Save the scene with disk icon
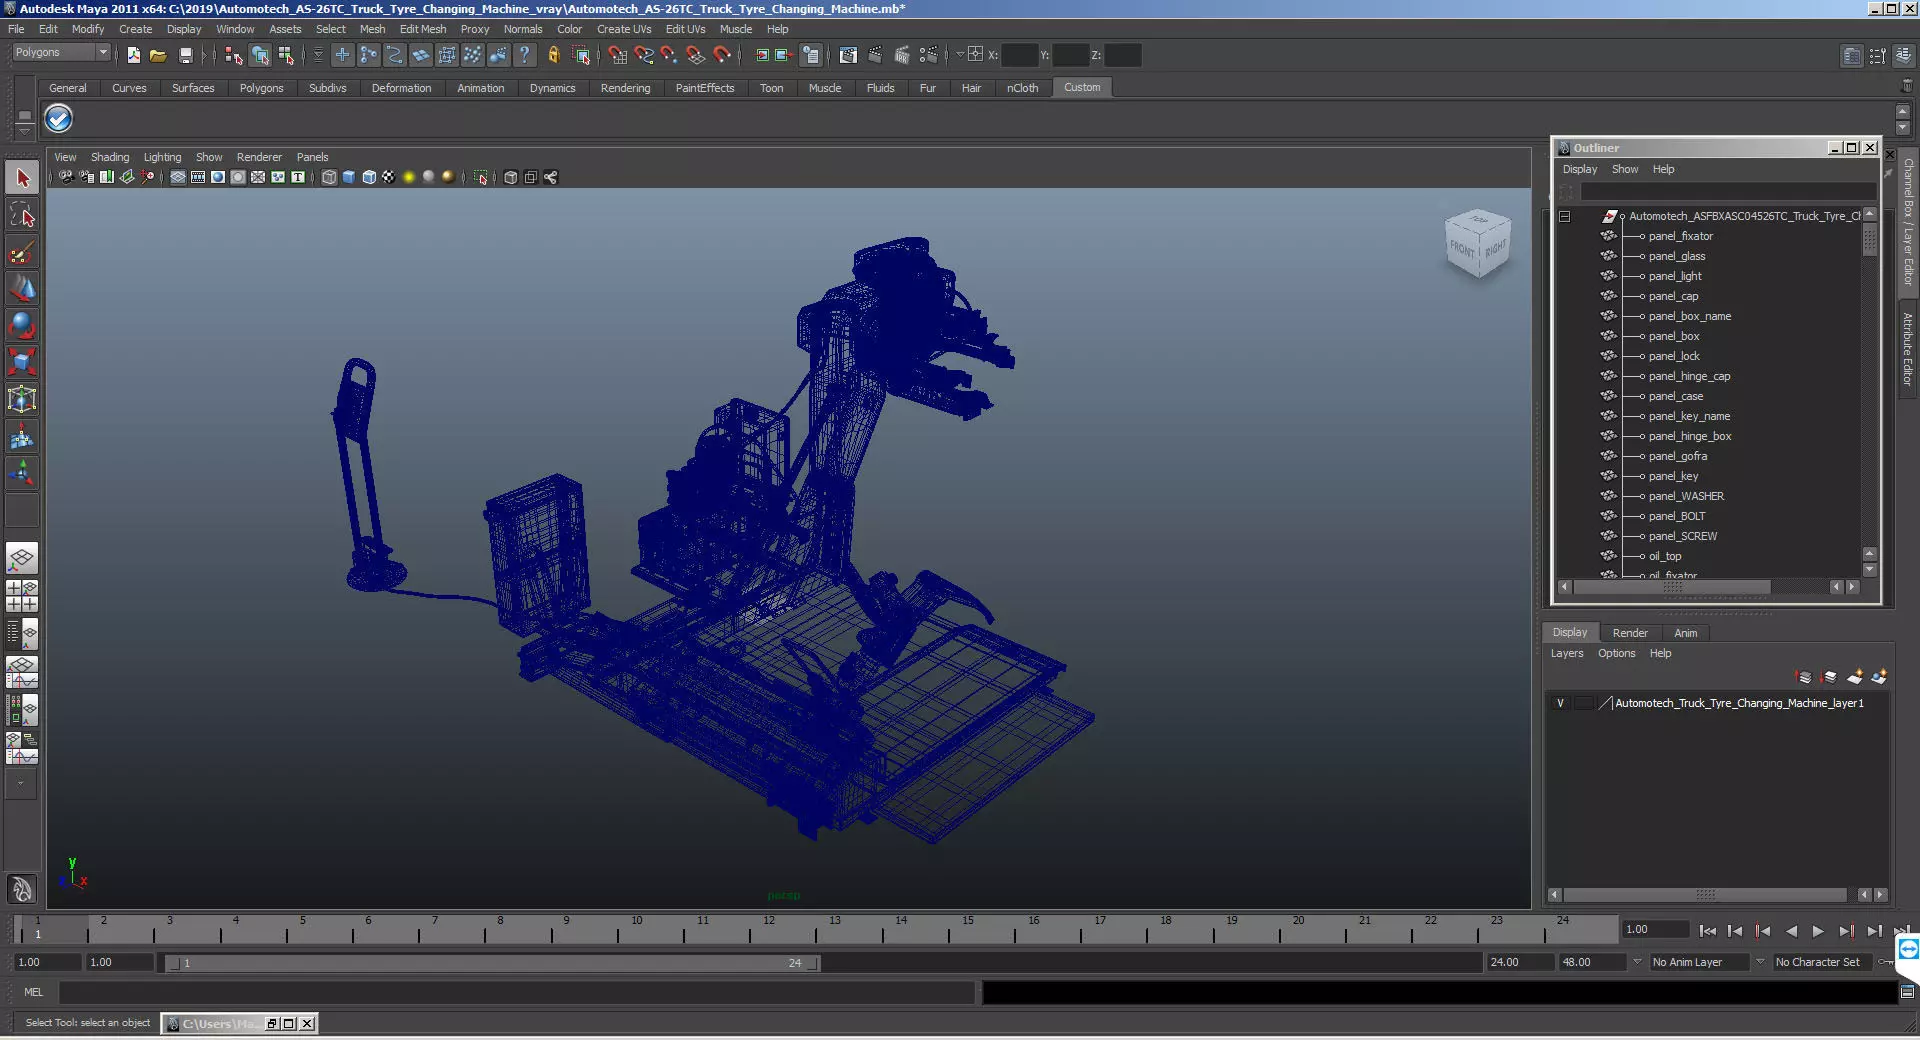The height and width of the screenshot is (1040, 1920). click(185, 56)
